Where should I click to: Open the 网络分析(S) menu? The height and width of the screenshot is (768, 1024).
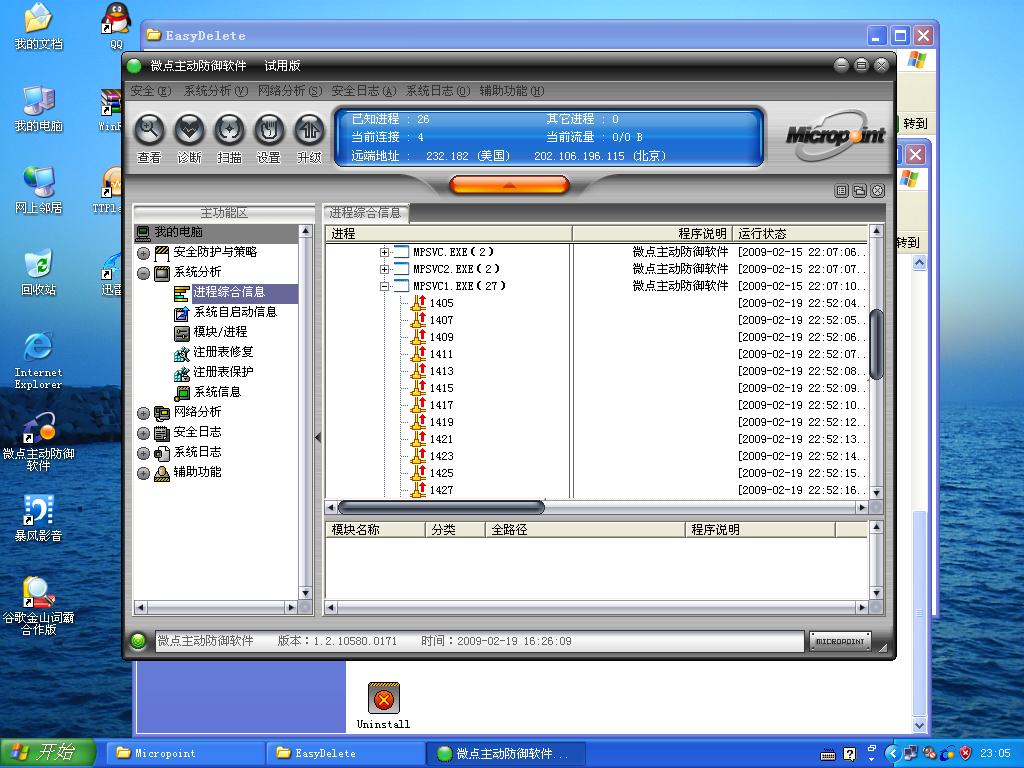290,91
